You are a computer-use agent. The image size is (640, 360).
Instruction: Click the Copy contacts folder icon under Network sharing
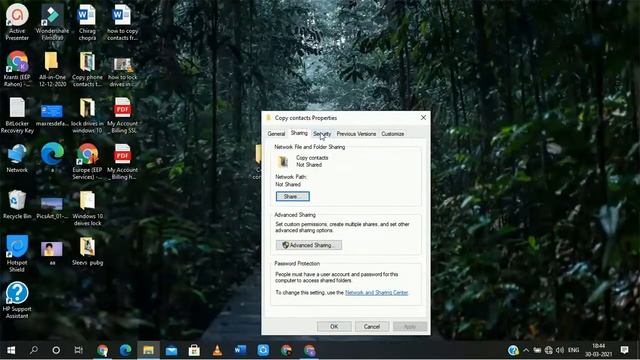tap(283, 161)
